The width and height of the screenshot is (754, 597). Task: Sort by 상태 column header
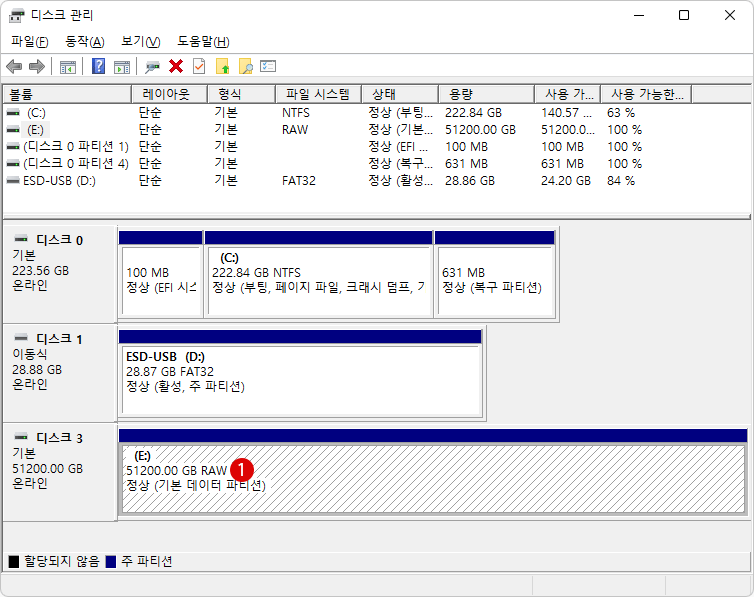point(400,94)
